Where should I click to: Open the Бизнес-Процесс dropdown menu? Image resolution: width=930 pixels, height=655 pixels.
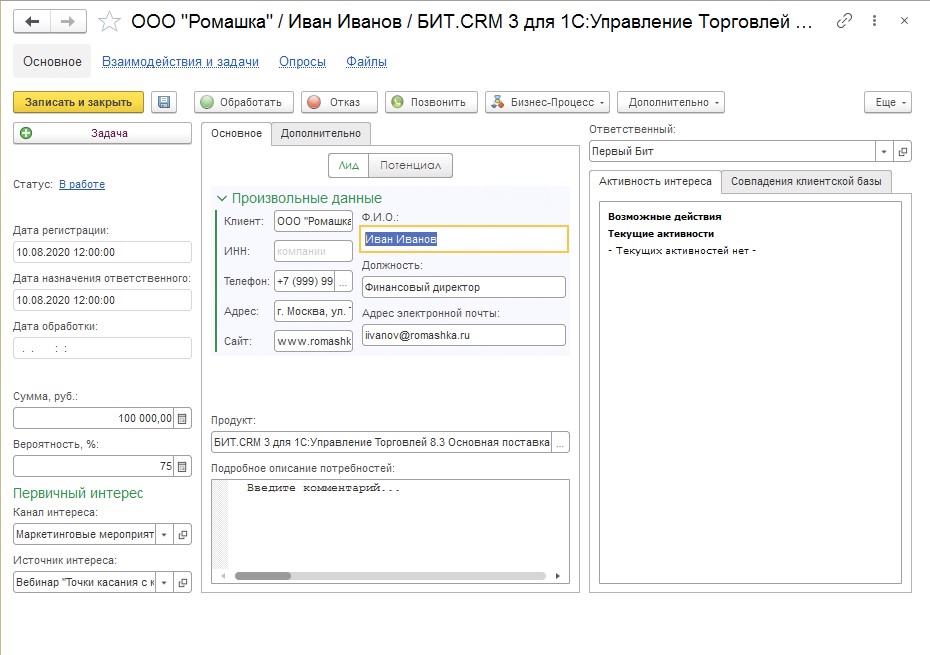click(547, 102)
